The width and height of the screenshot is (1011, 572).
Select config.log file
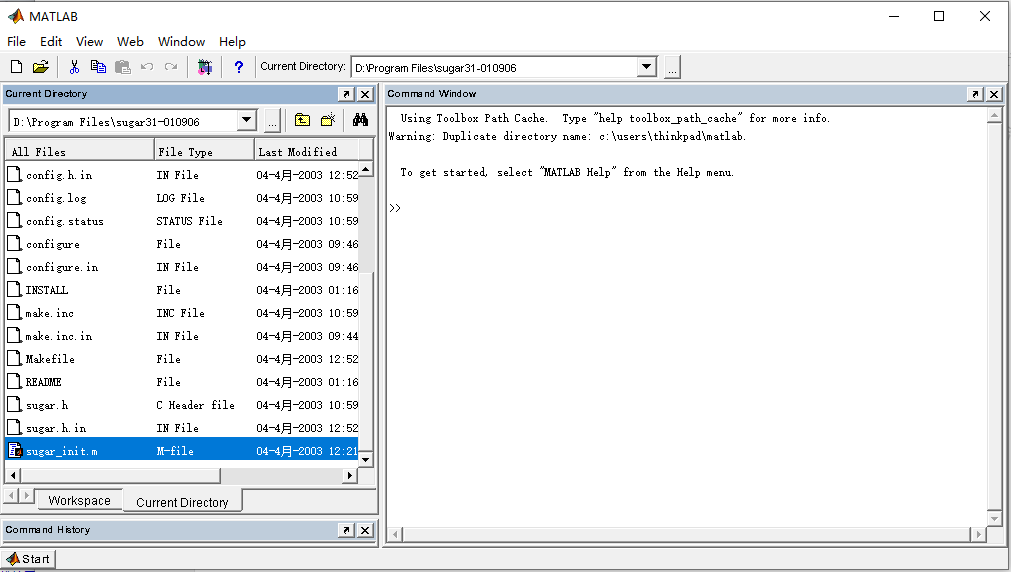pos(182,198)
